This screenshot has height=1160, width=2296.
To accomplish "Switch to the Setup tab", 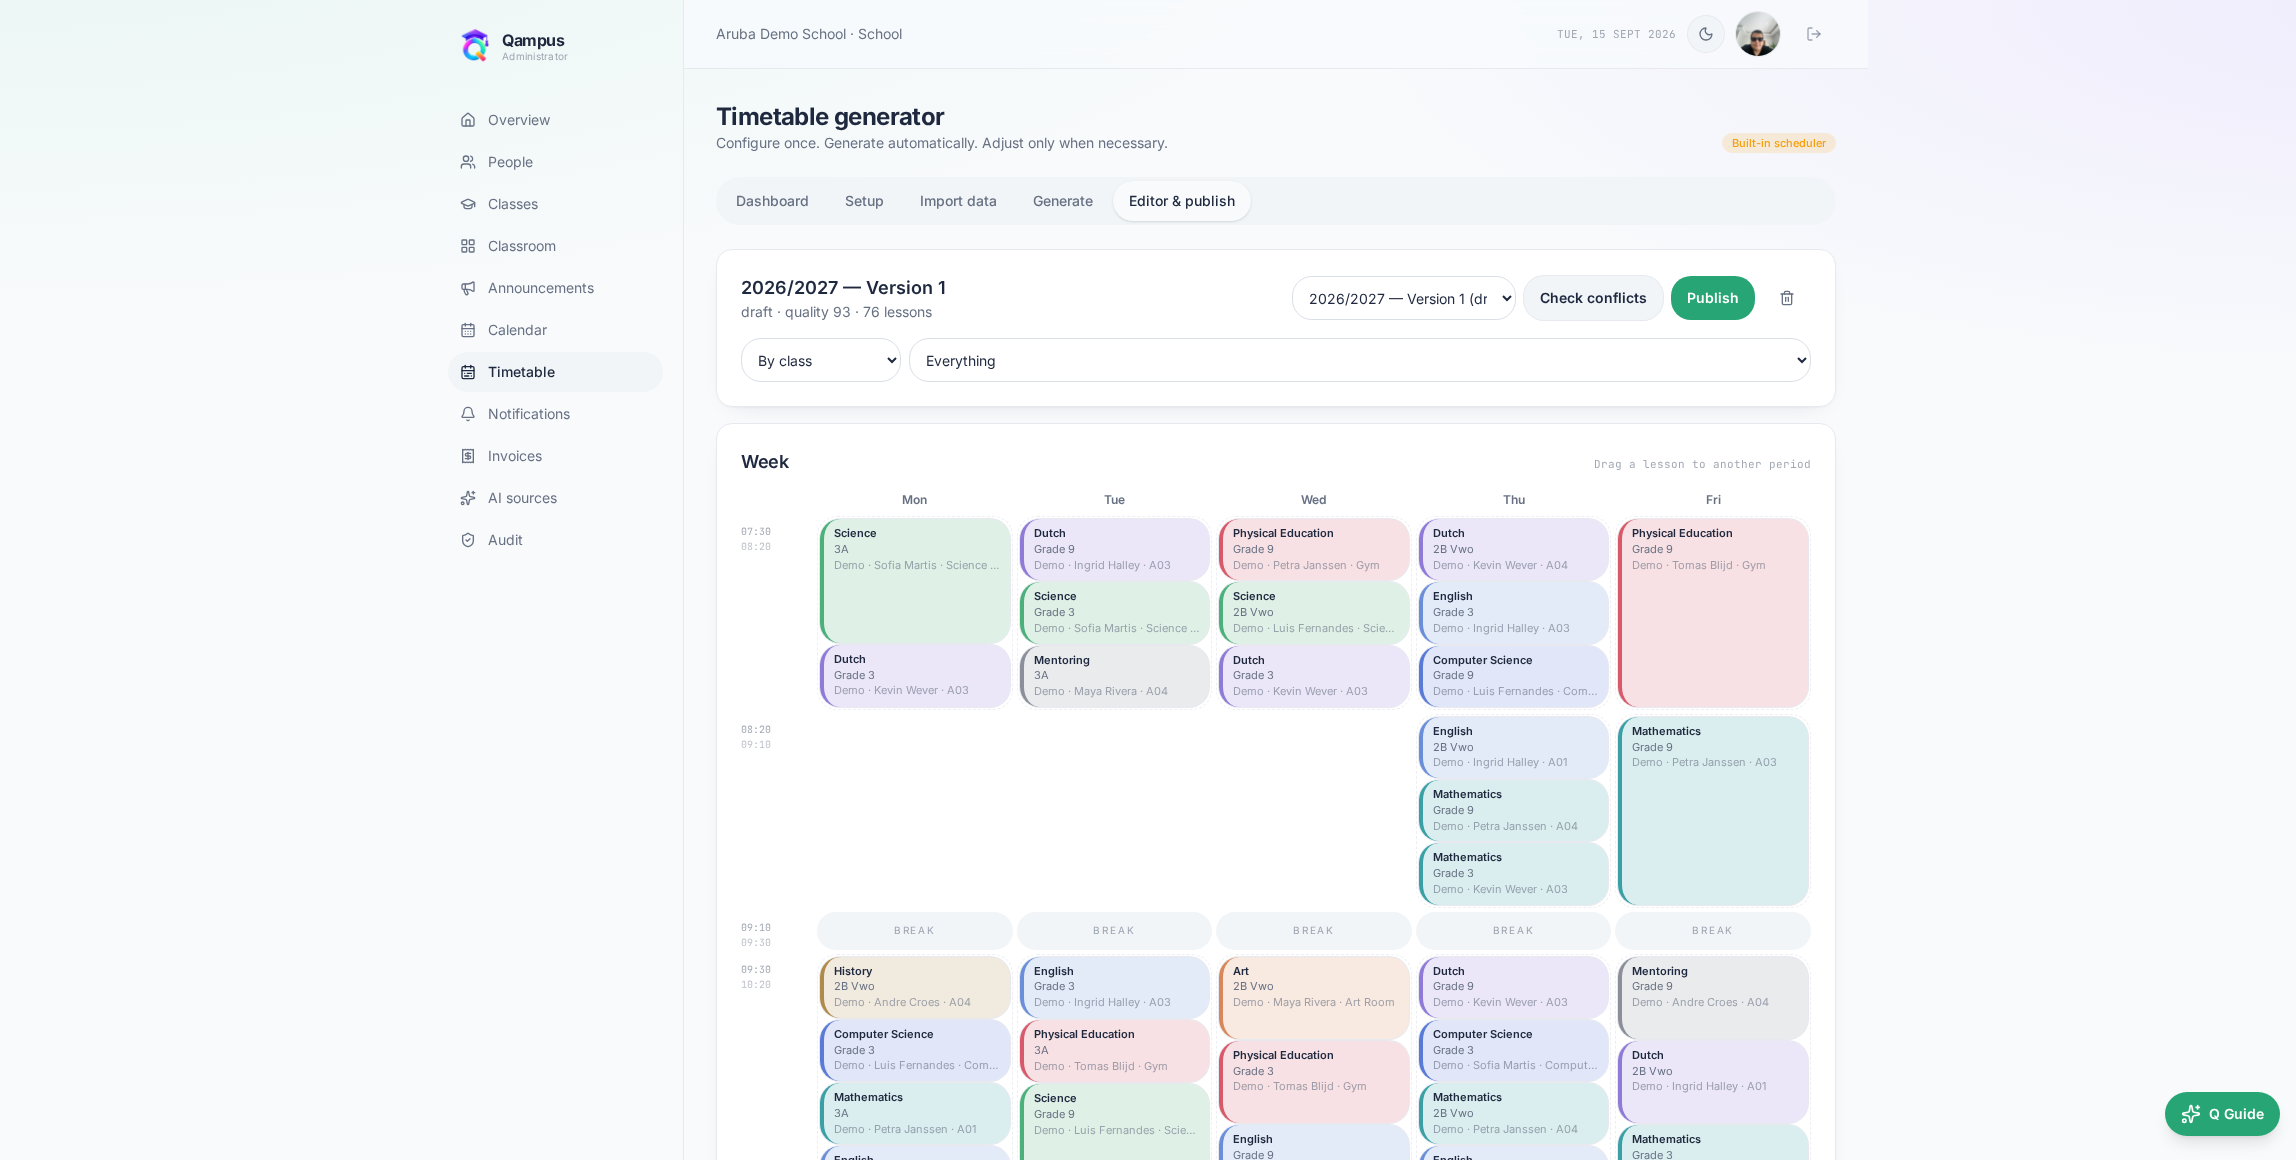I will click(x=864, y=201).
